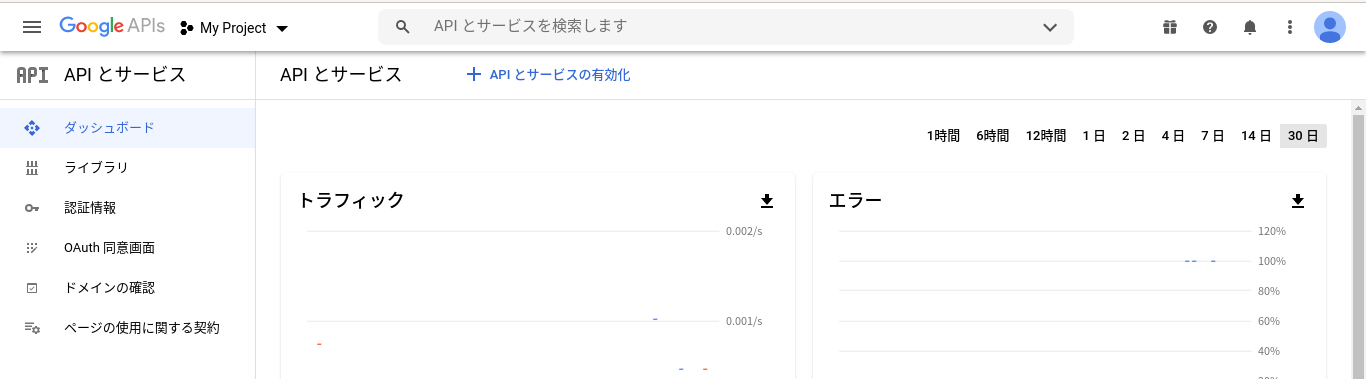
Task: Select the 7 日 time range
Action: click(1212, 136)
